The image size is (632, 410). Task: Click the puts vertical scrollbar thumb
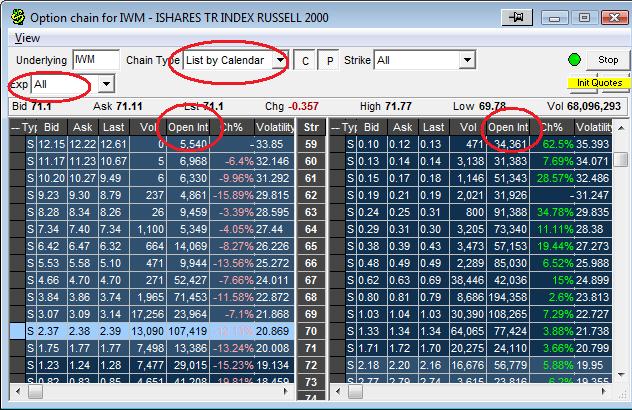[x=622, y=159]
